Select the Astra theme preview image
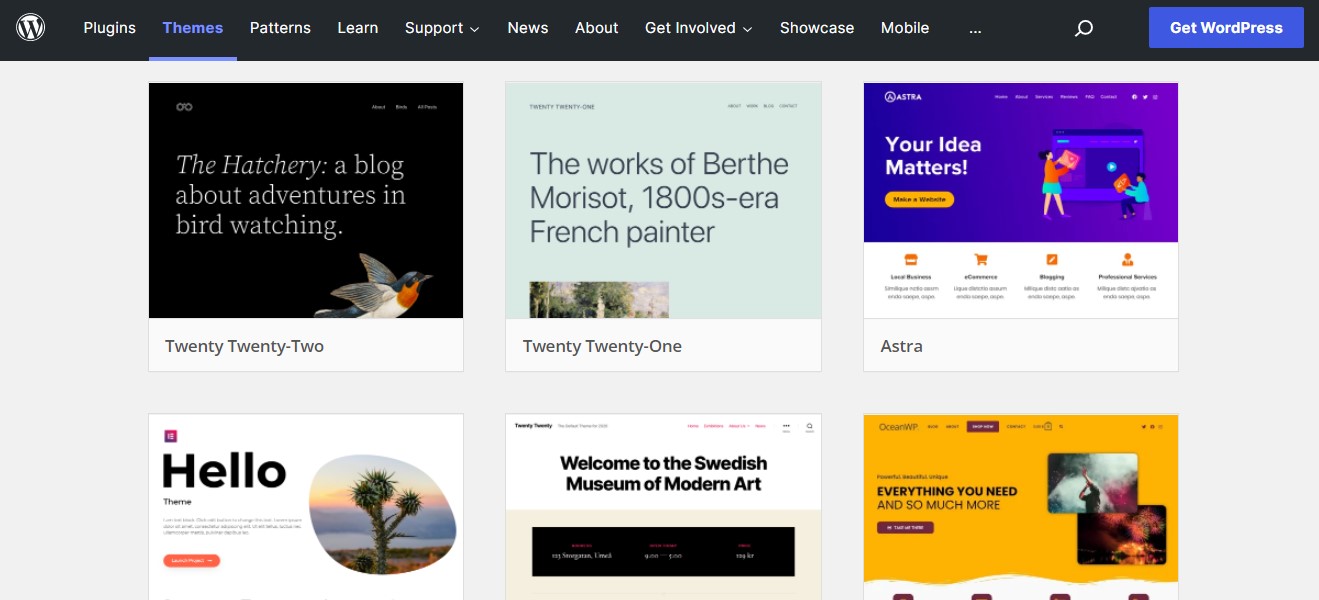Image resolution: width=1319 pixels, height=600 pixels. pyautogui.click(x=1020, y=200)
